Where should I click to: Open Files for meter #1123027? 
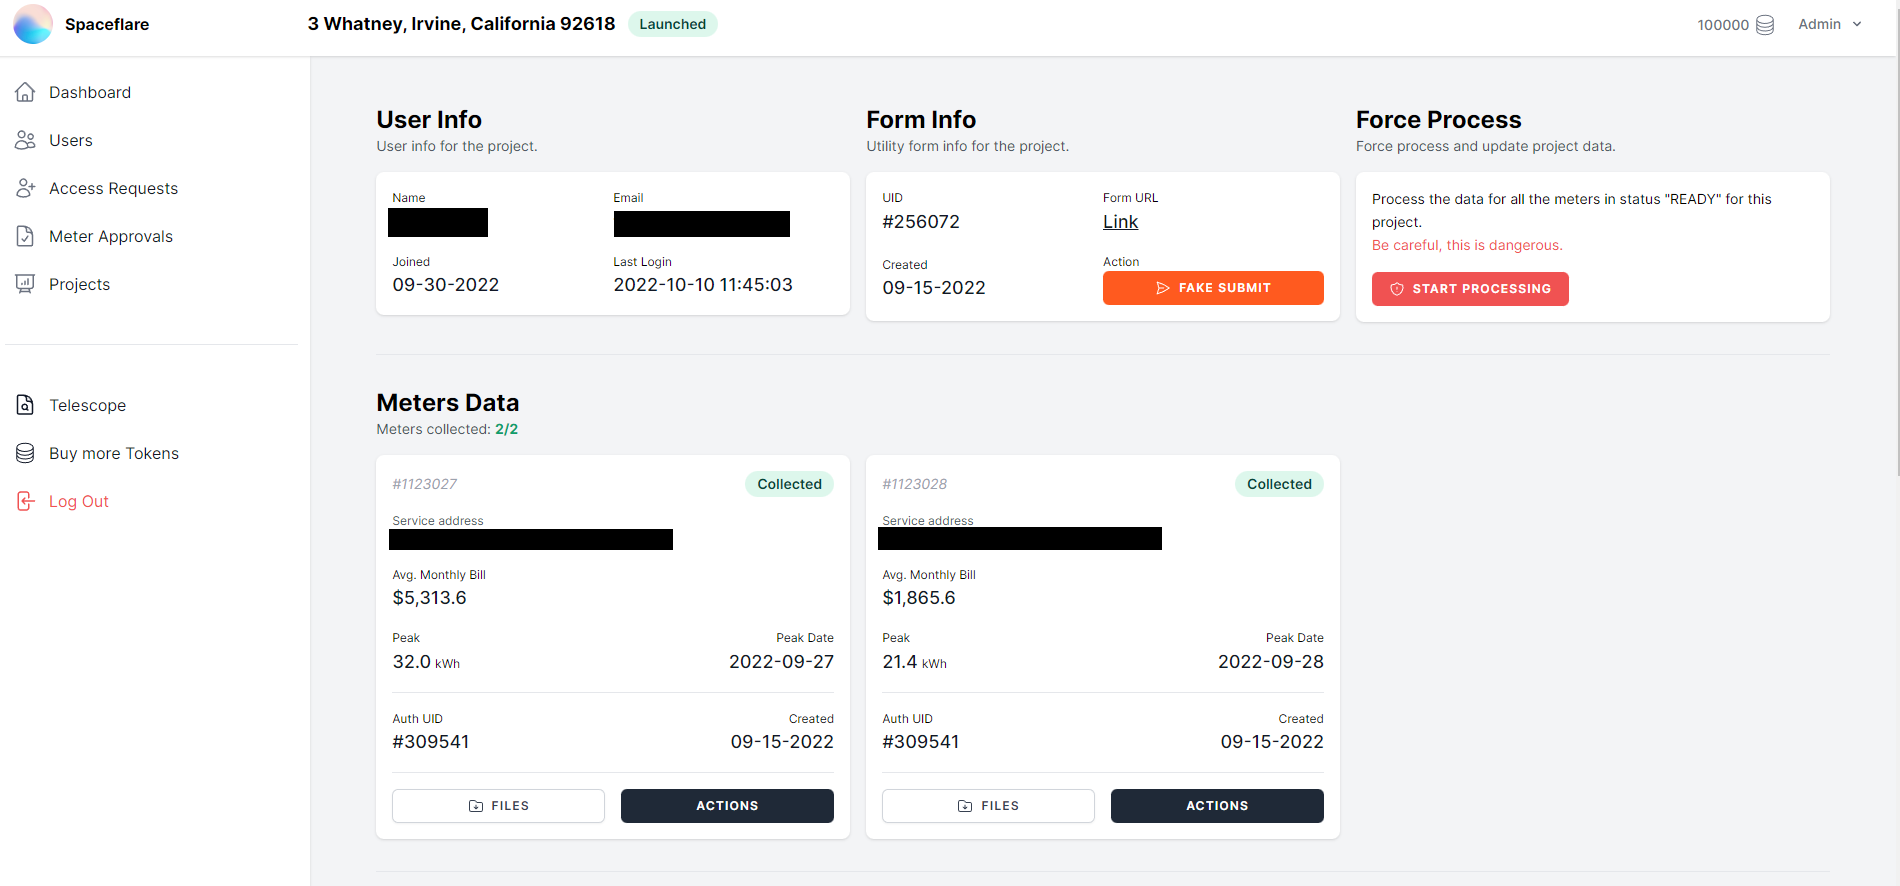point(498,806)
